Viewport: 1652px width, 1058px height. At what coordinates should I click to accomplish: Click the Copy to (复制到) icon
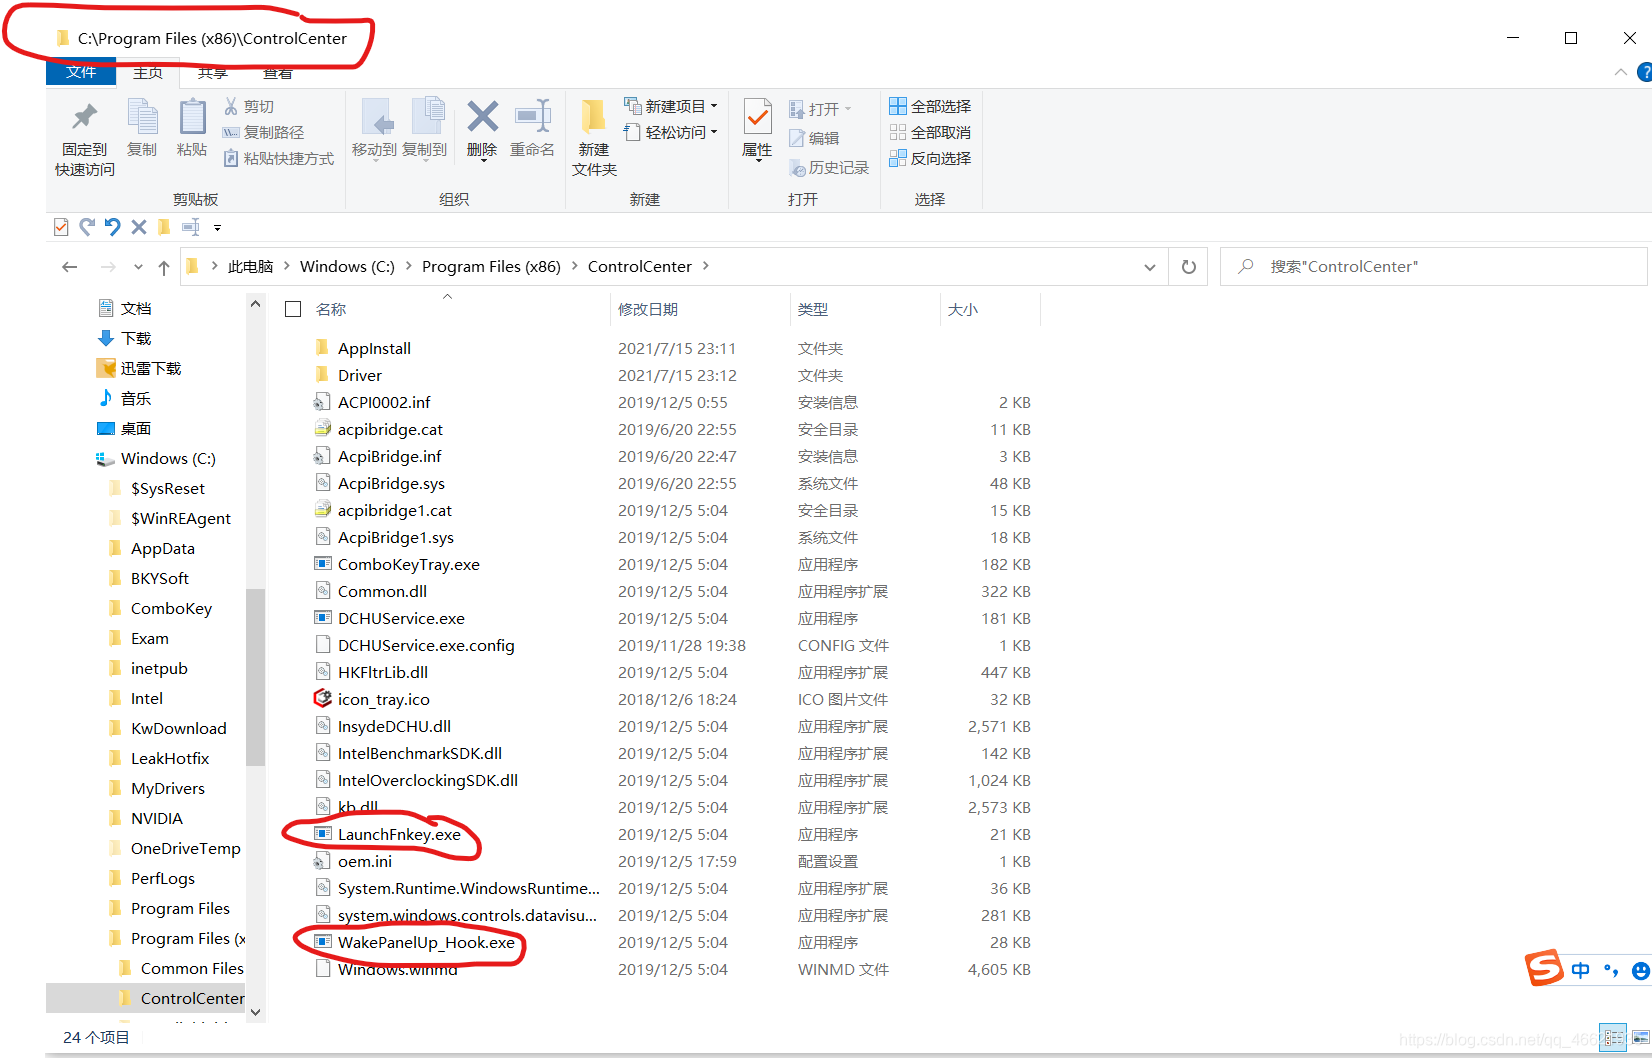click(x=427, y=116)
